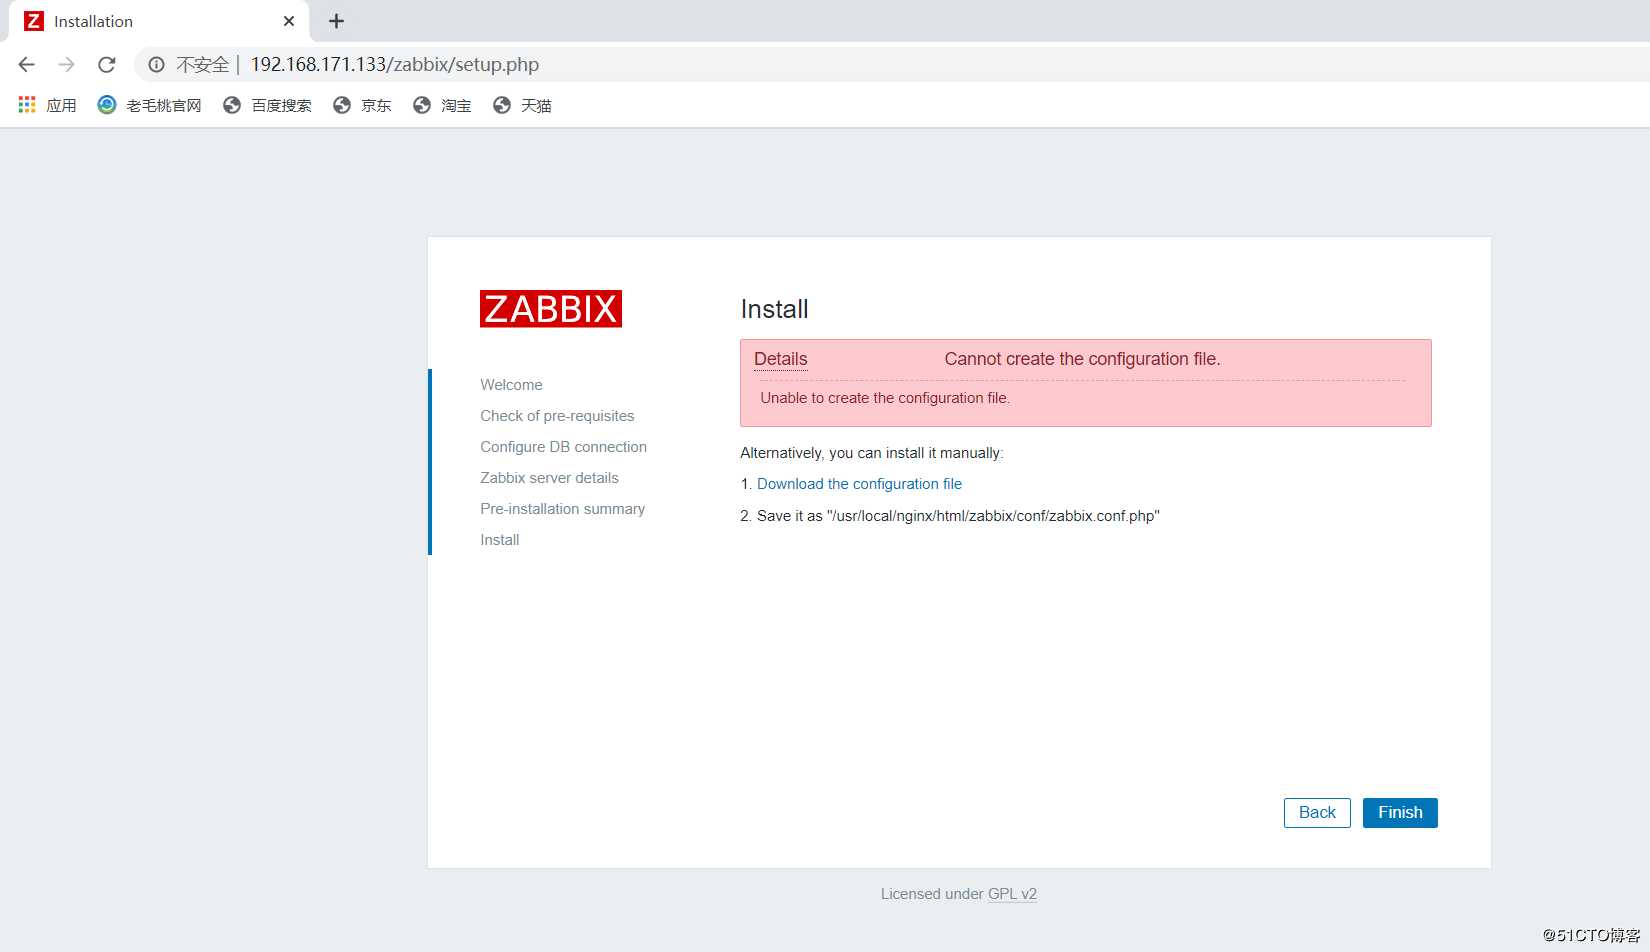The image size is (1650, 952).
Task: Open the GPL v2 license link
Action: [x=1012, y=894]
